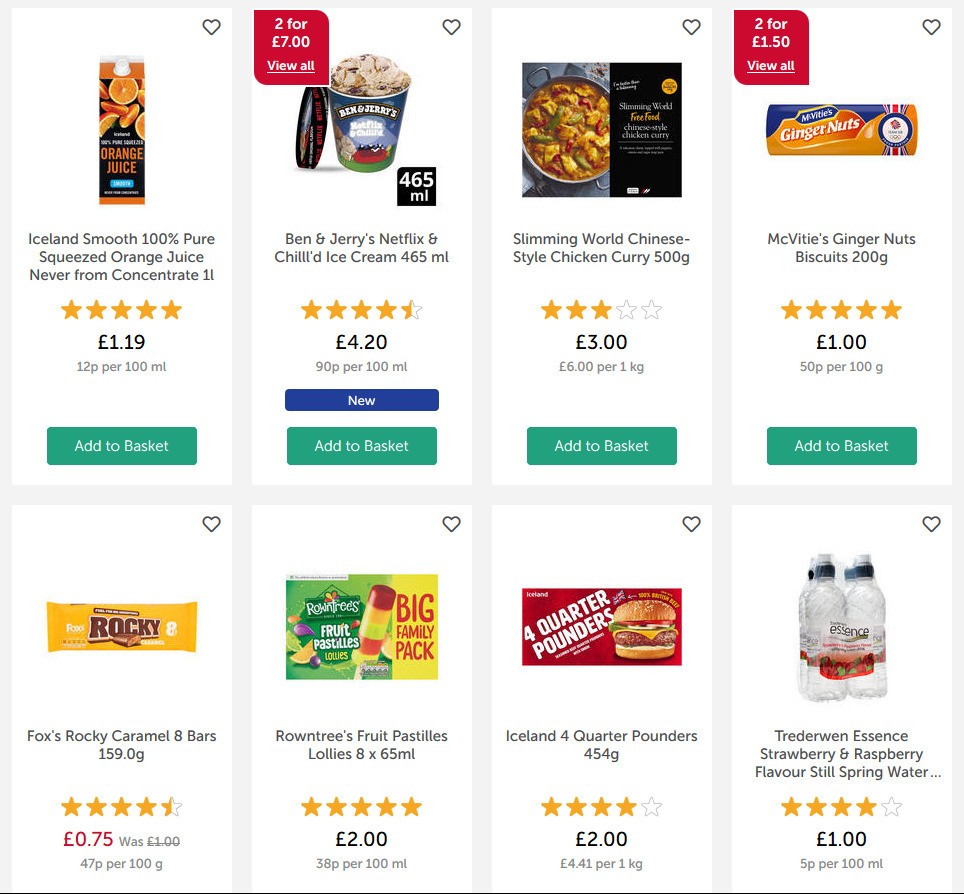
Task: Add the Quarter Pounders to favourites
Action: coord(691,524)
